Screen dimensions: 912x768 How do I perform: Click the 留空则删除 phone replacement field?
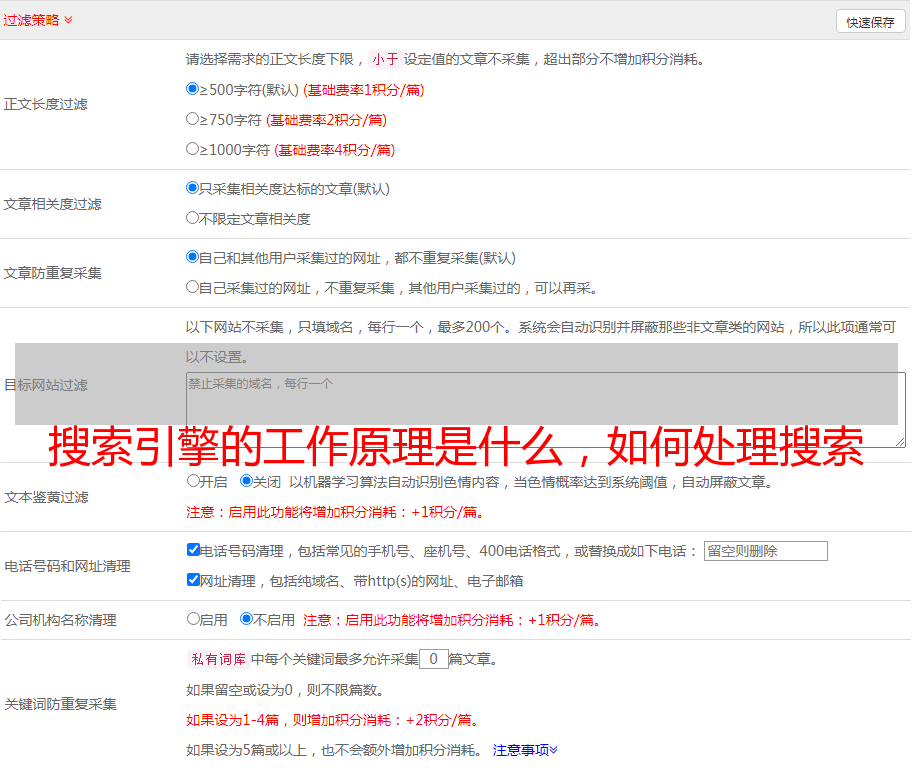coord(765,551)
